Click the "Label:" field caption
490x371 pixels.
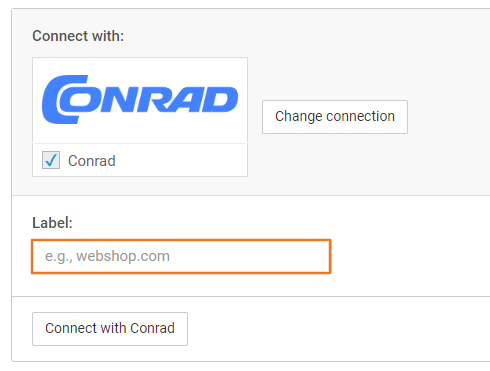click(x=52, y=223)
